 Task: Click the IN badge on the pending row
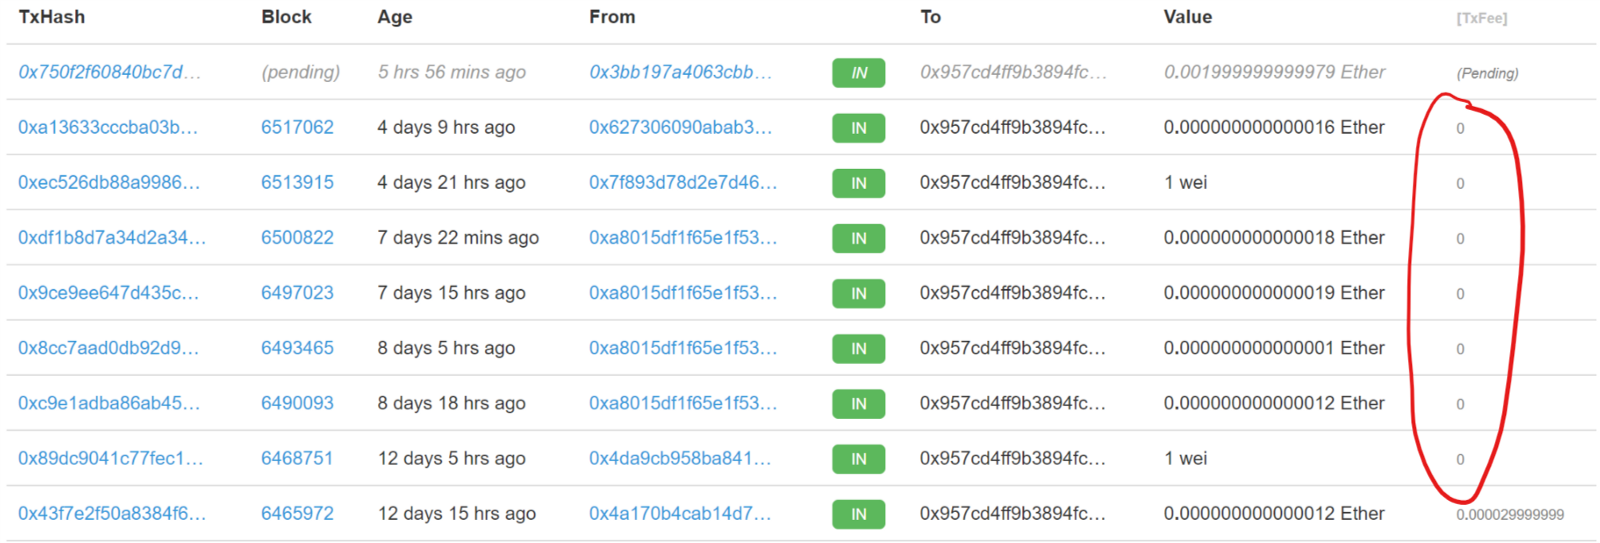[858, 73]
